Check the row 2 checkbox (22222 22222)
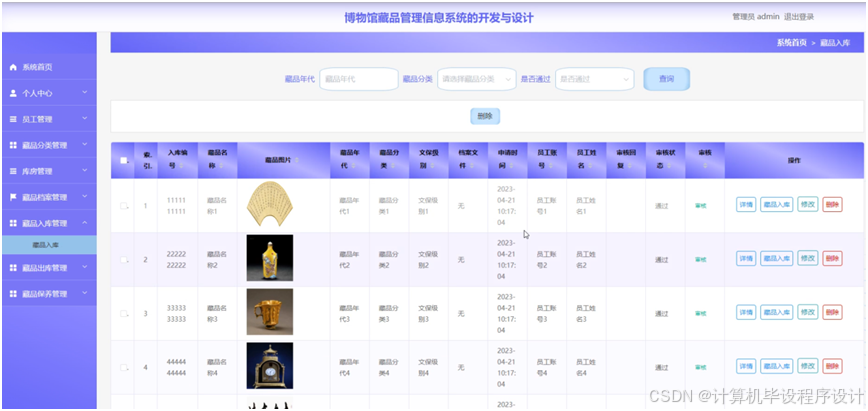 pyautogui.click(x=123, y=259)
